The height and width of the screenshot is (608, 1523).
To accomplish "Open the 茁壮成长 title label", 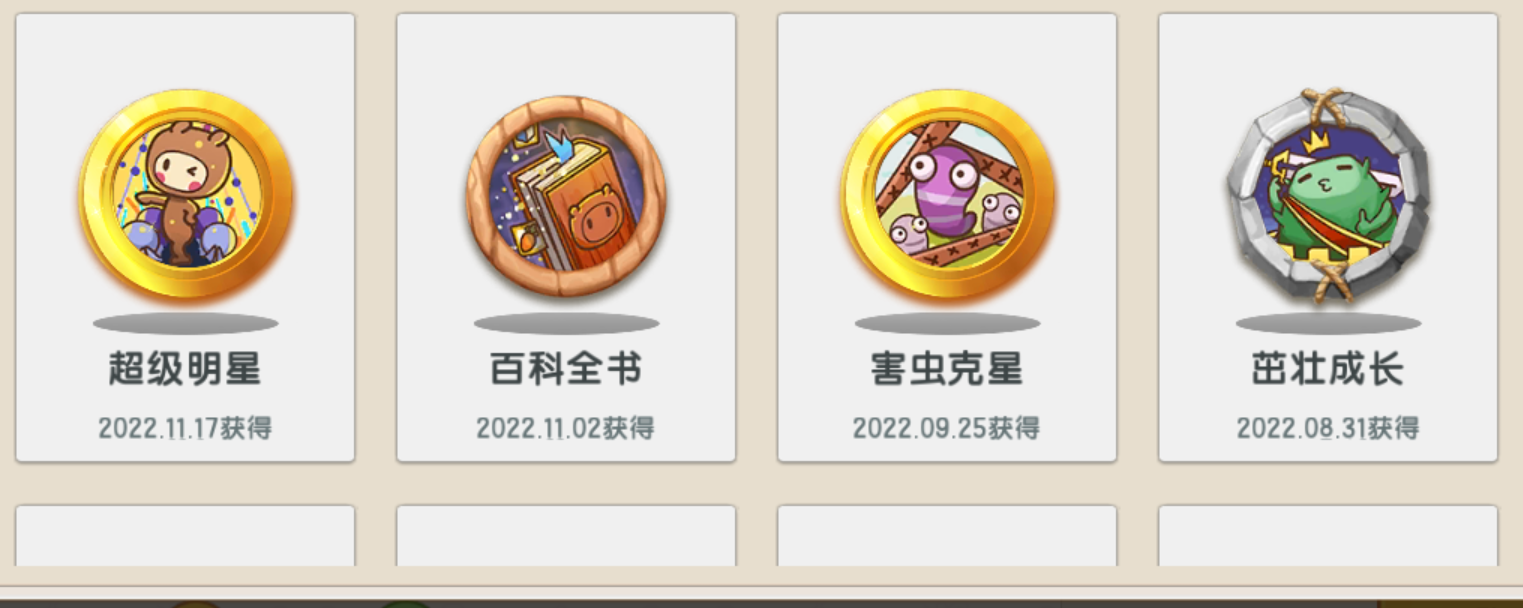I will tap(1328, 369).
